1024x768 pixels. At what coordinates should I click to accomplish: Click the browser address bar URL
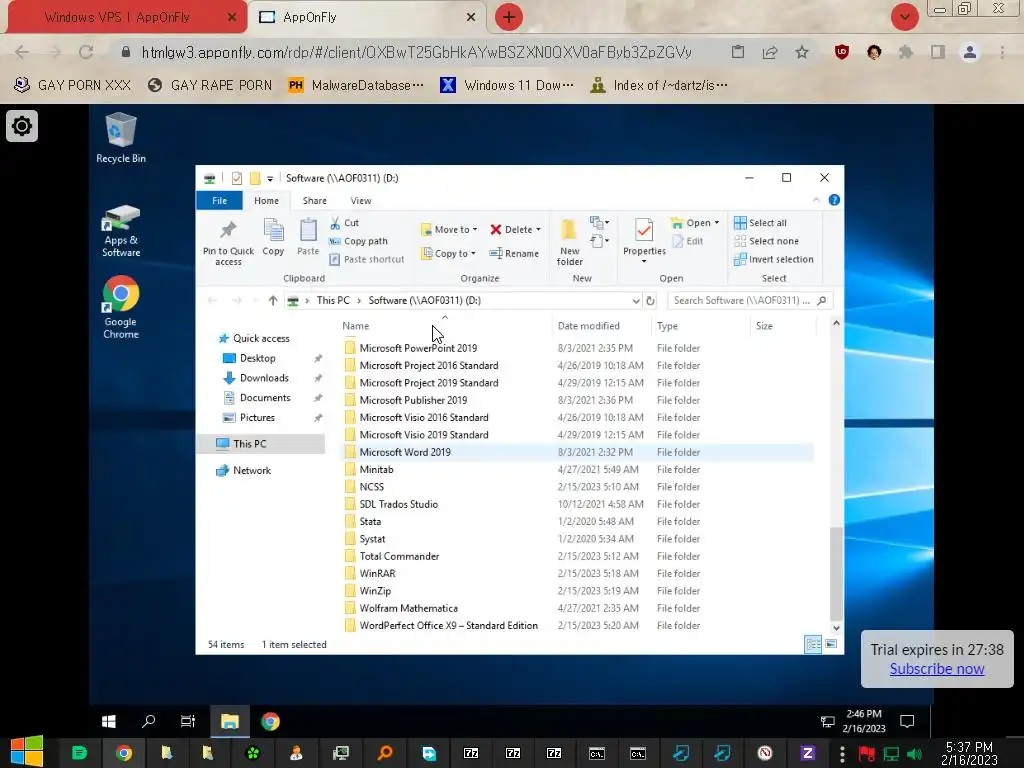(416, 52)
